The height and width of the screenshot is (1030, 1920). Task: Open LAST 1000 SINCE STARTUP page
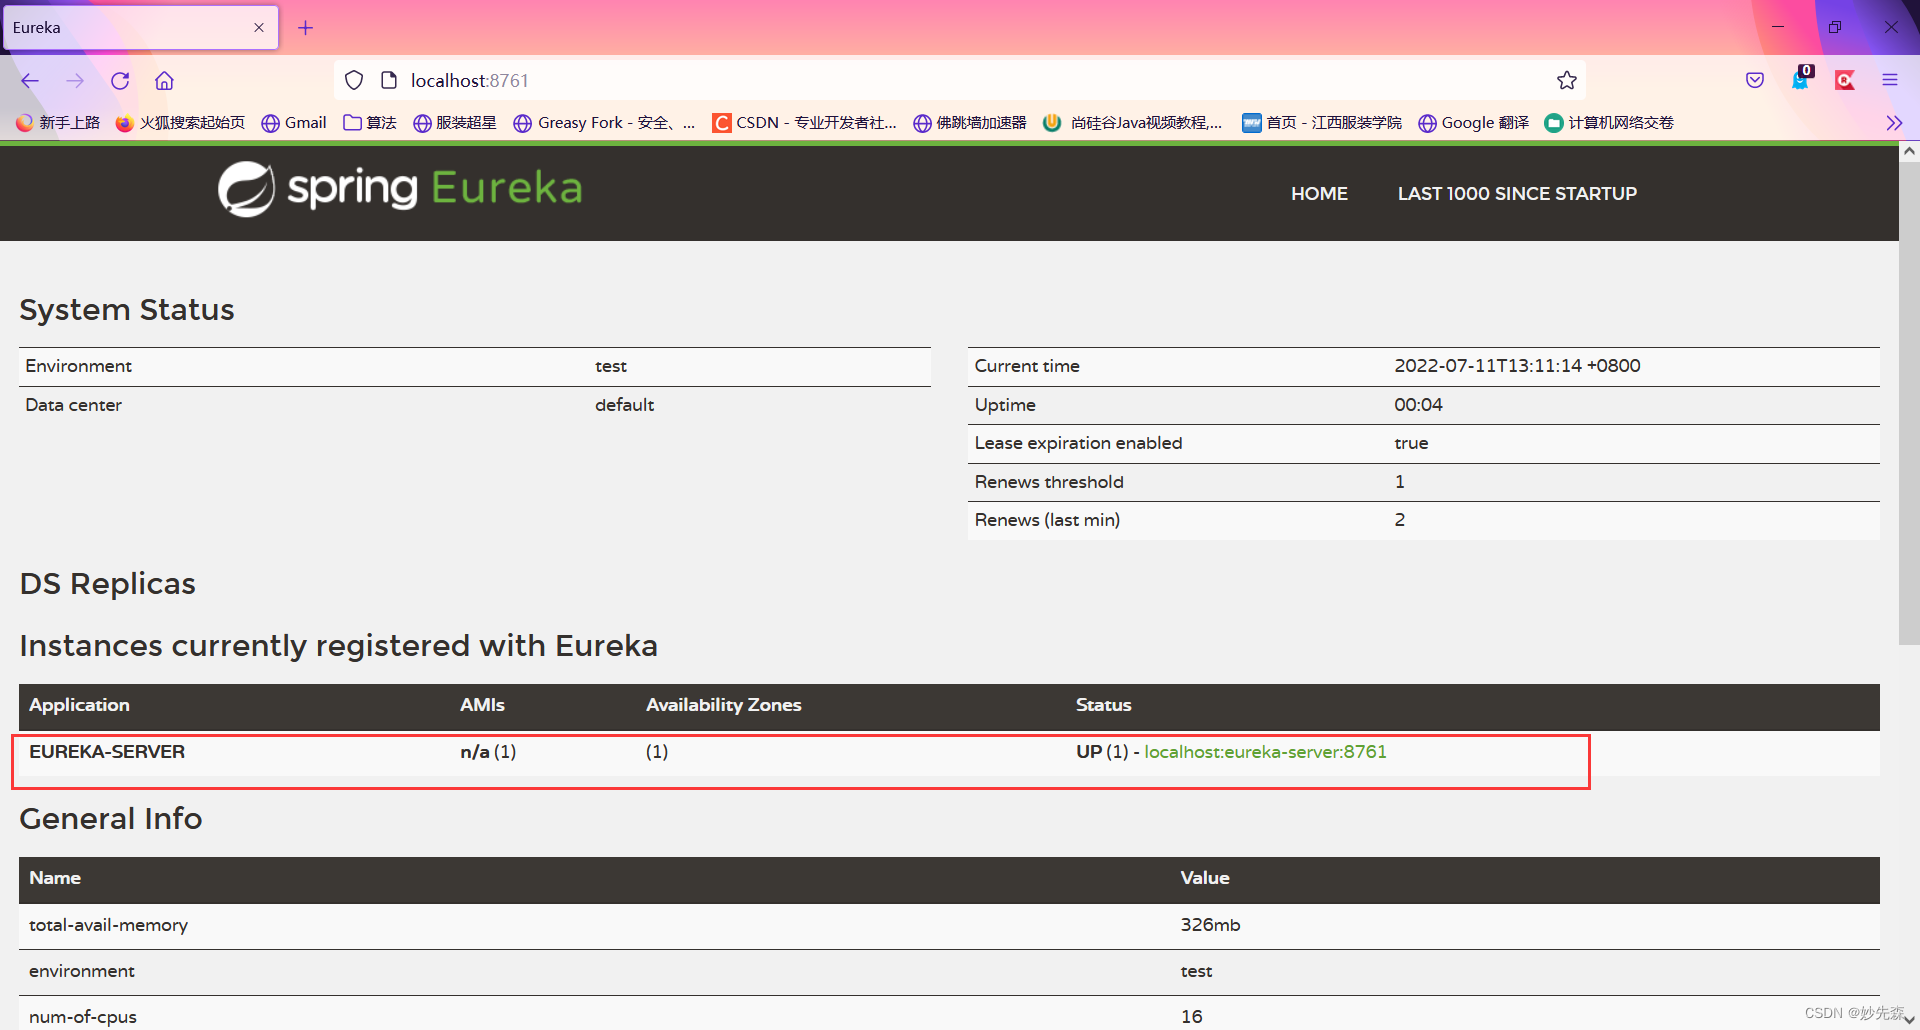pos(1517,194)
